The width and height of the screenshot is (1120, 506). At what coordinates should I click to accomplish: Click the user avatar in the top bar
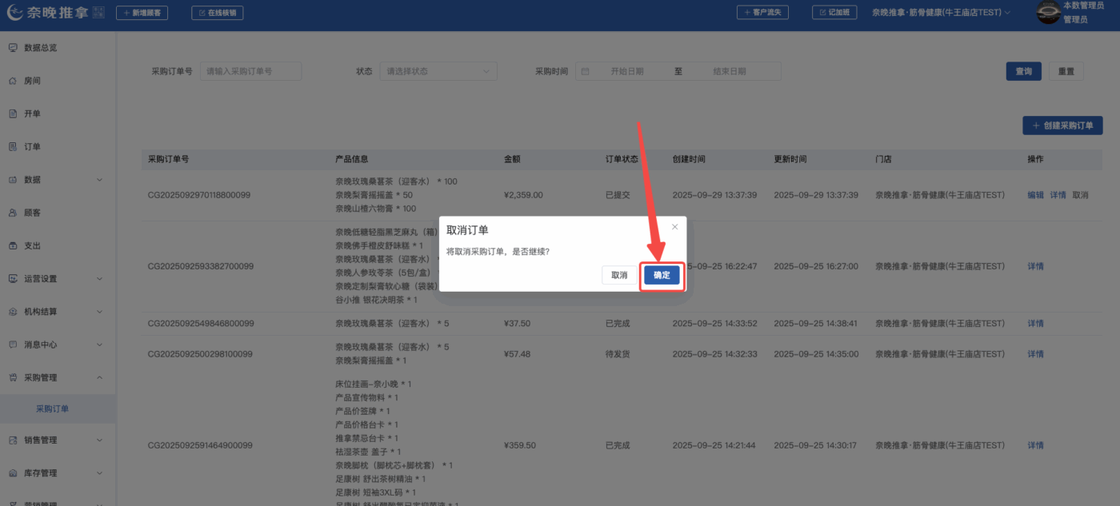[x=1049, y=13]
